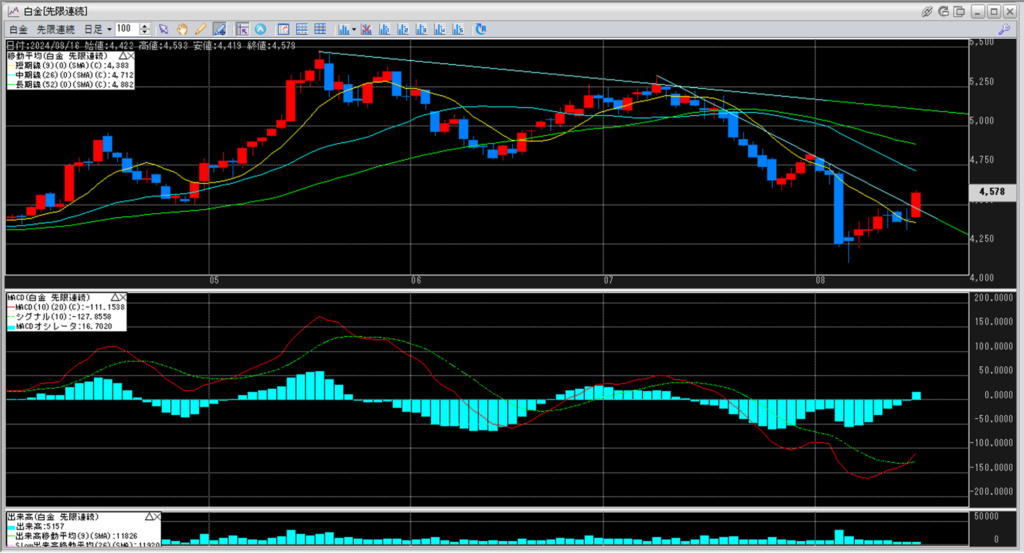The height and width of the screenshot is (553, 1024).
Task: Click the reload icon in title bar
Action: coord(943,10)
